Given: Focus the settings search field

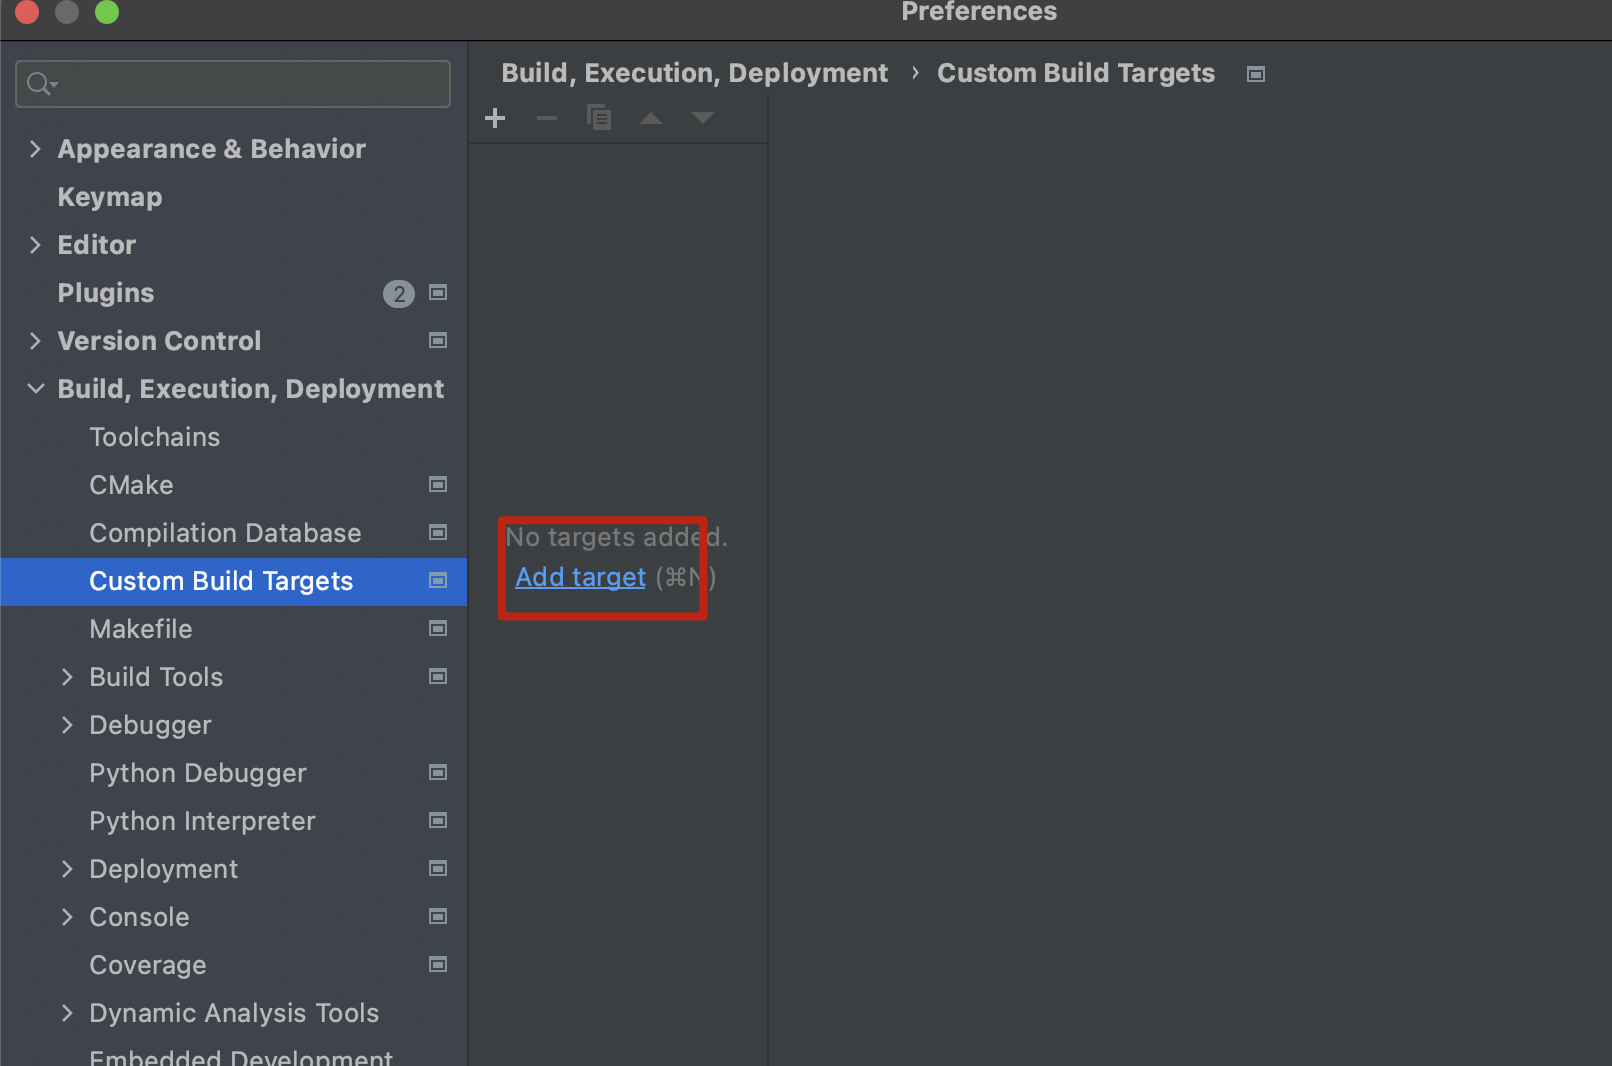Looking at the screenshot, I should (x=233, y=84).
